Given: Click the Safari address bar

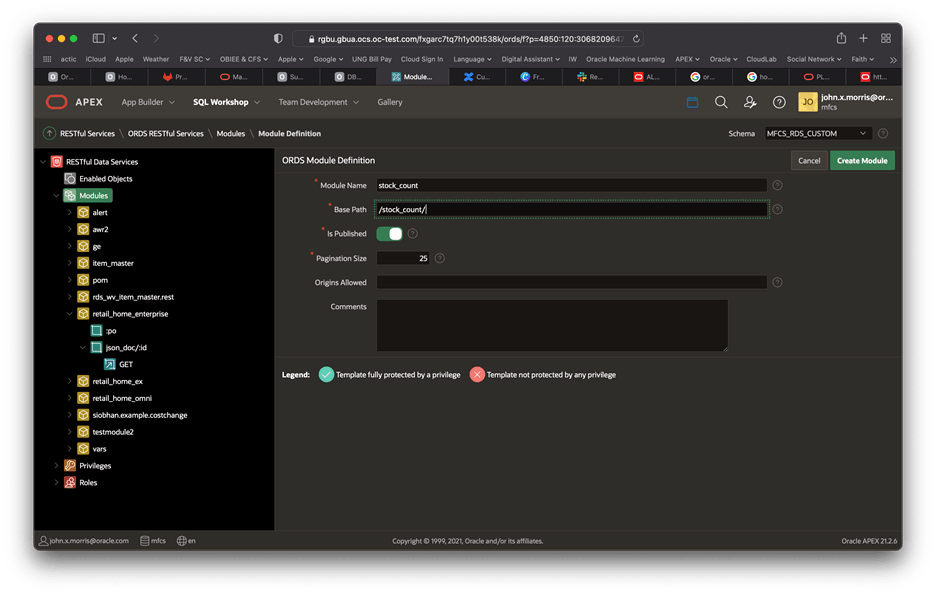Looking at the screenshot, I should [x=467, y=39].
